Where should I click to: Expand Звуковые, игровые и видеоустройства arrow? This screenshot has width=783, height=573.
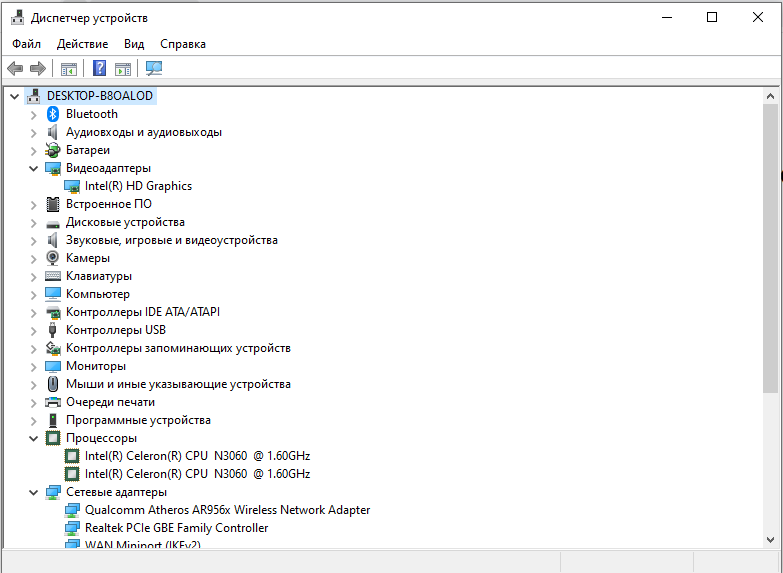point(33,240)
